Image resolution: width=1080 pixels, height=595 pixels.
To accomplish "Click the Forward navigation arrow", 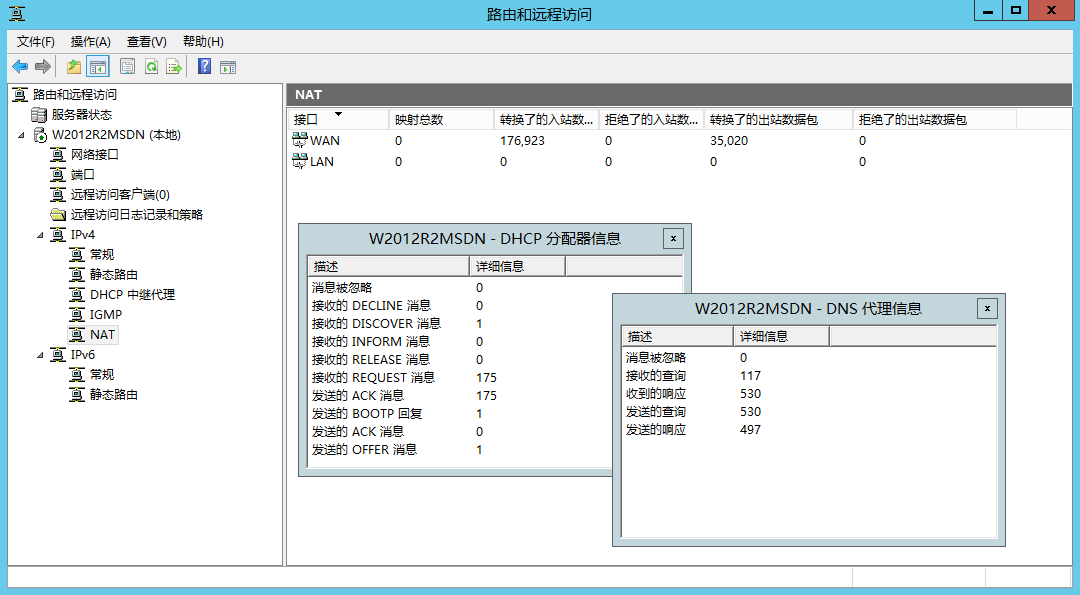I will pyautogui.click(x=41, y=66).
